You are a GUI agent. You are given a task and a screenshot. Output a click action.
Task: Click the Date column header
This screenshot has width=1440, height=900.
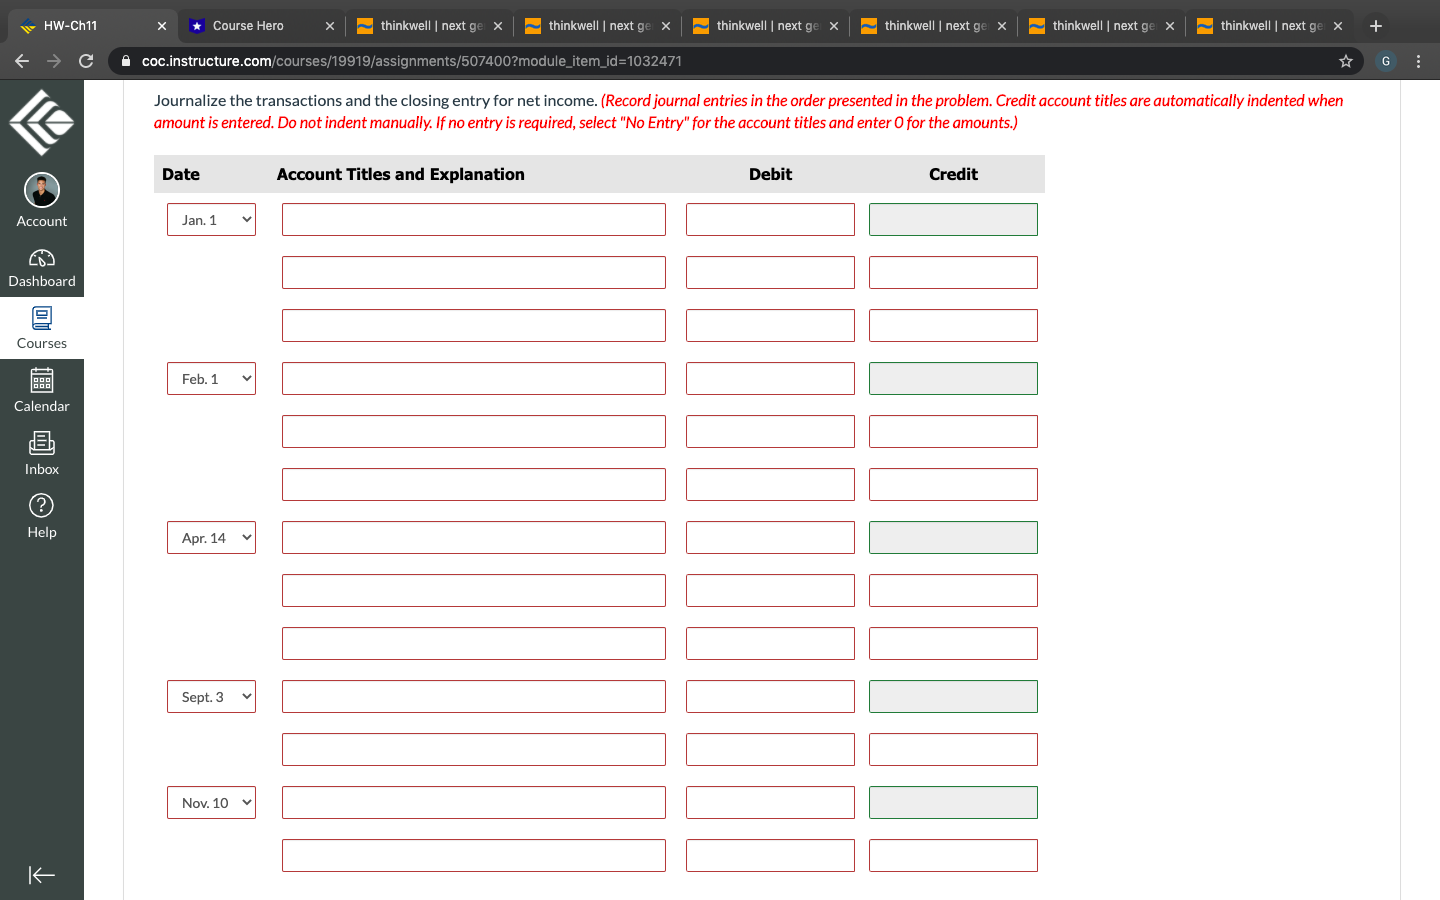pos(181,174)
